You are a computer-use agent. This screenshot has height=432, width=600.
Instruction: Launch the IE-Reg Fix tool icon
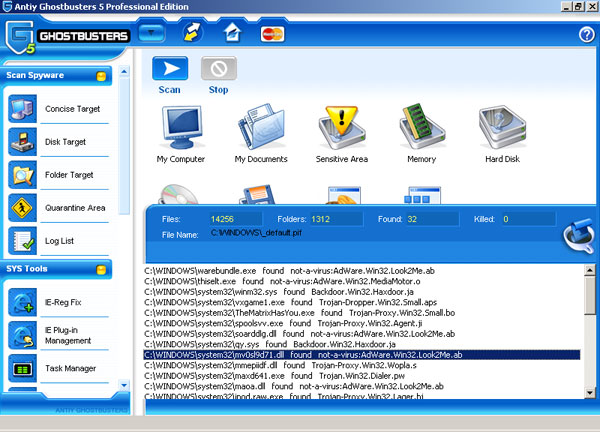[23, 302]
